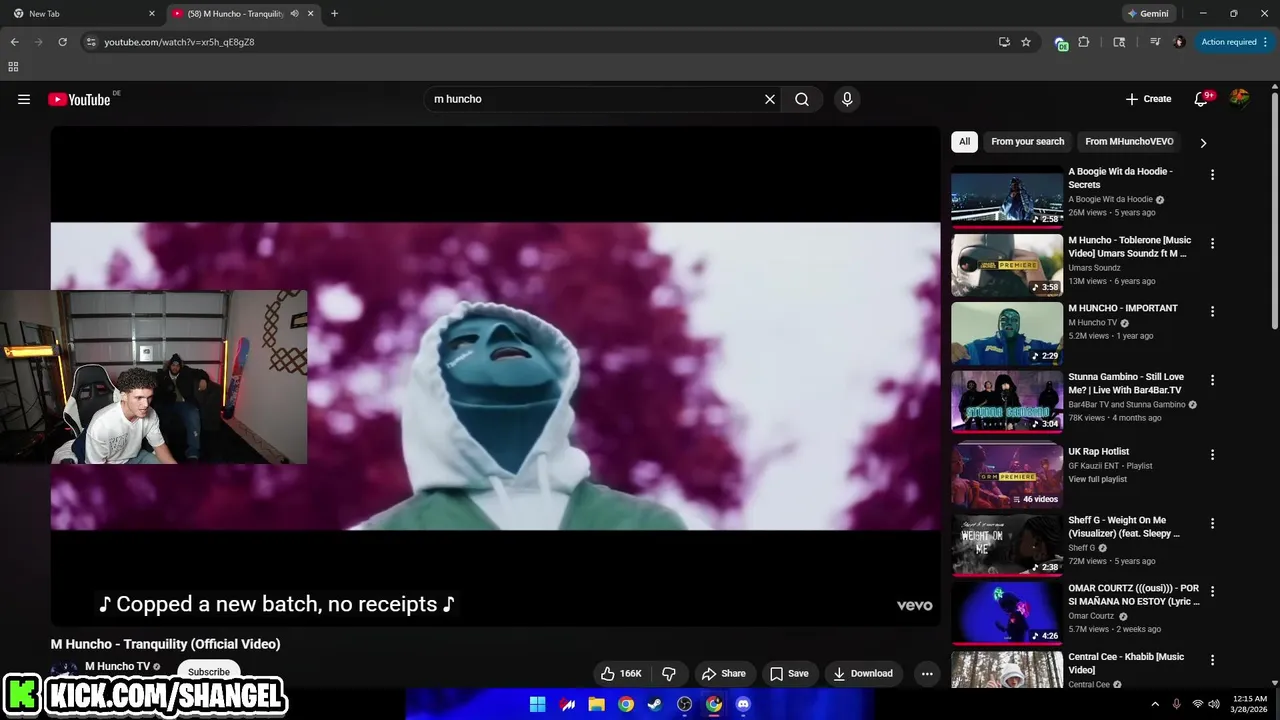The height and width of the screenshot is (720, 1280).
Task: Download the video
Action: [863, 673]
